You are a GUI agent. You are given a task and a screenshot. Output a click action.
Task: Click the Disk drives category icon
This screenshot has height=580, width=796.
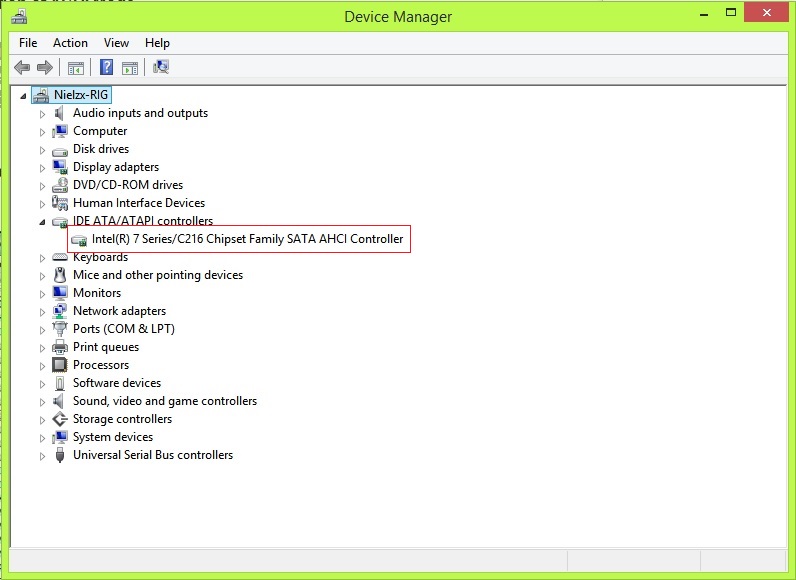click(x=60, y=151)
